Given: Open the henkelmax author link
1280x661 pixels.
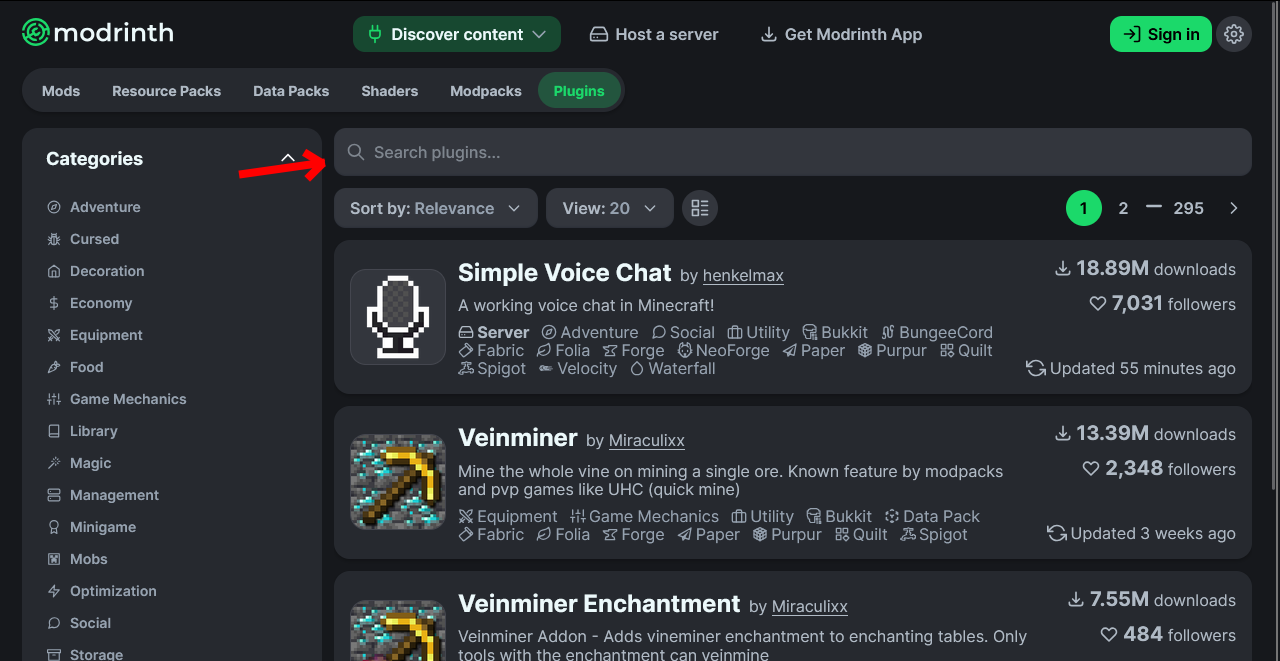Looking at the screenshot, I should 743,276.
